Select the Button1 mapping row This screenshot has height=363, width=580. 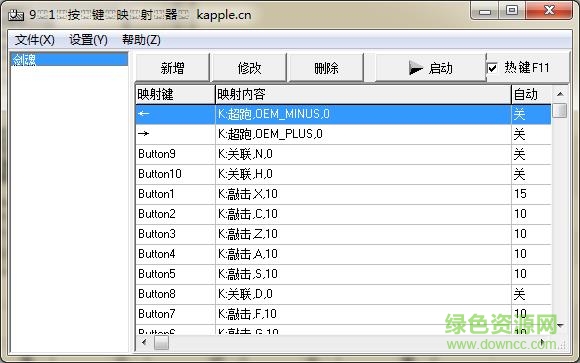click(x=343, y=194)
